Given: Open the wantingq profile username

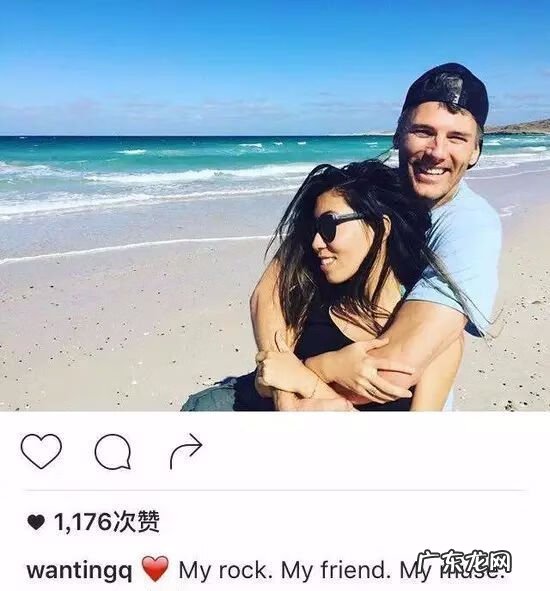Looking at the screenshot, I should pos(79,571).
